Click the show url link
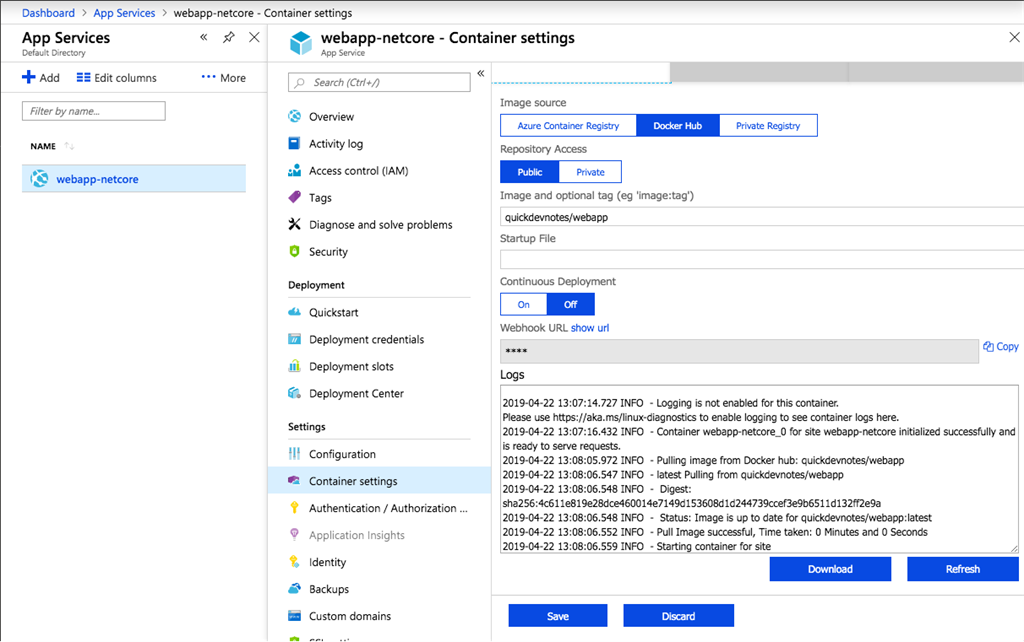Screen dimensions: 1024x642 (x=589, y=327)
